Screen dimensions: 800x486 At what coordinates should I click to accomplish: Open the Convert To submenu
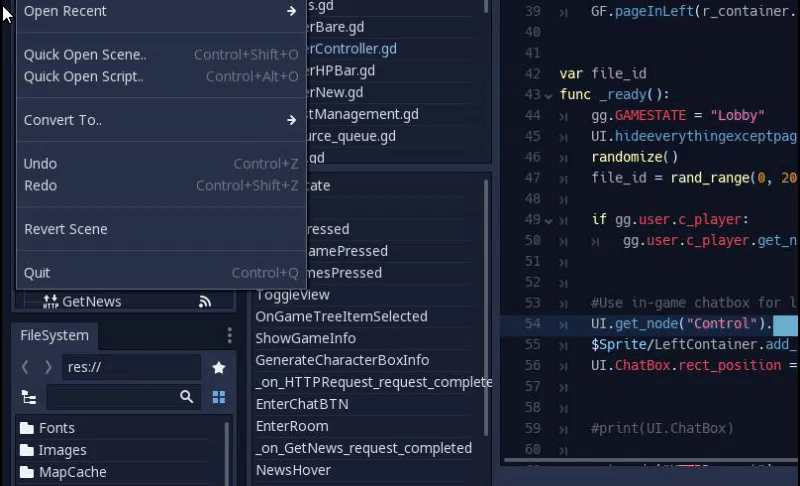tap(161, 120)
